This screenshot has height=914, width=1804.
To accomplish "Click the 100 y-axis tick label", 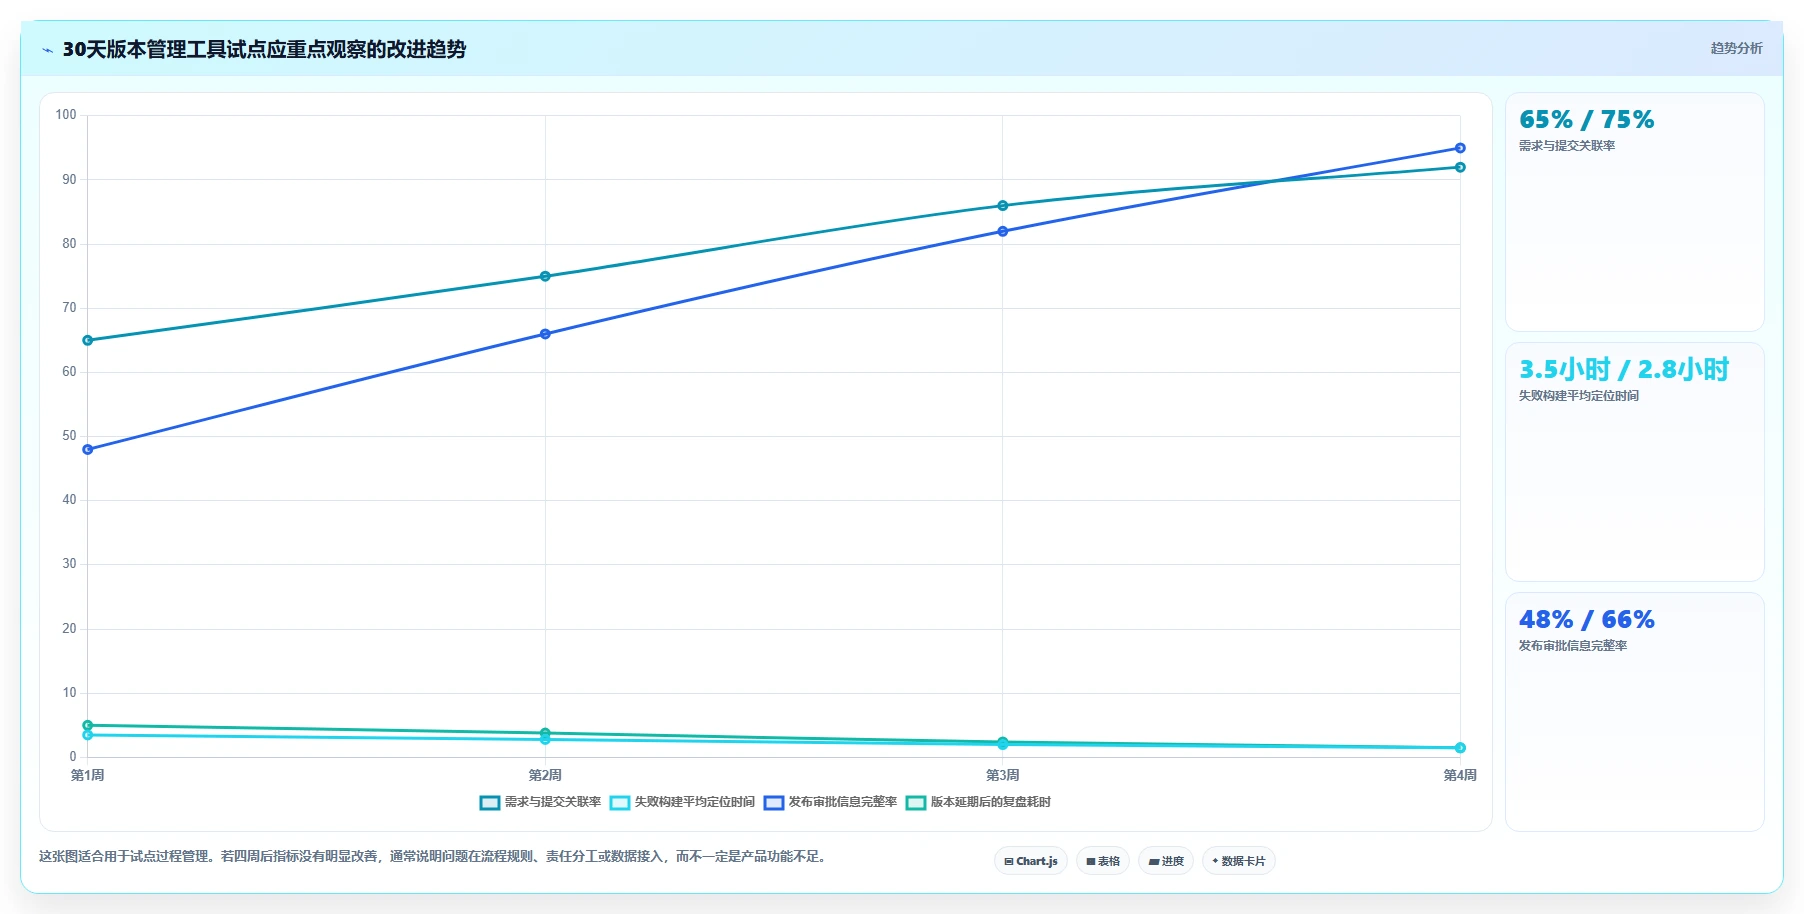I will tap(66, 115).
